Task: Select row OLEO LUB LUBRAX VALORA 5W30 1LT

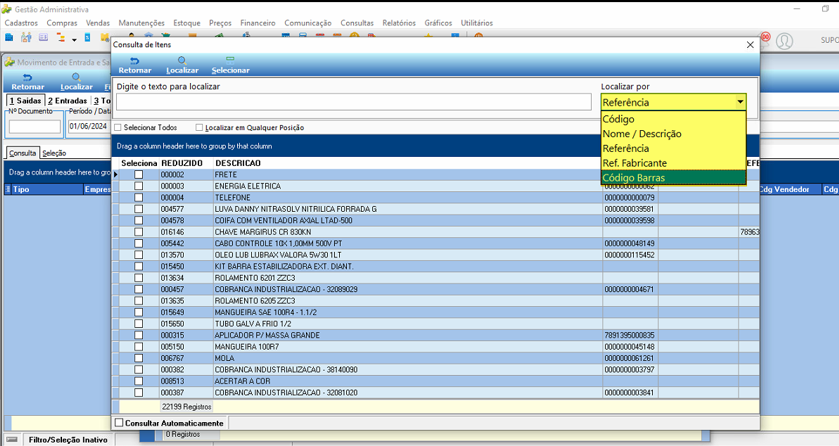Action: 436,255
